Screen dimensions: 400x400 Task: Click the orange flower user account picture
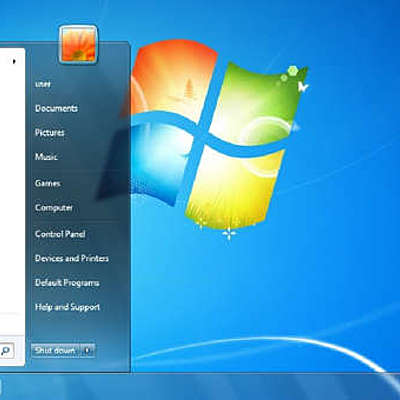78,44
